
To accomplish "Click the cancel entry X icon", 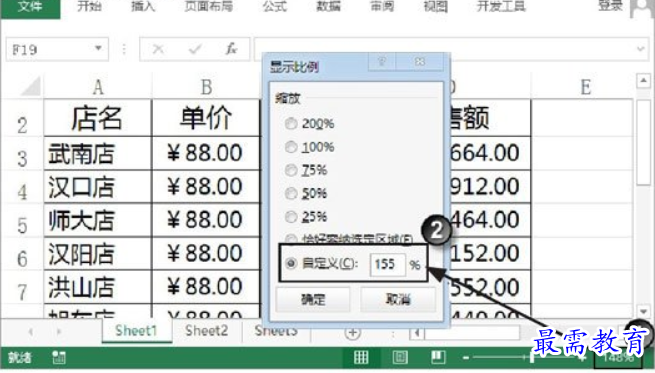I will [x=158, y=49].
